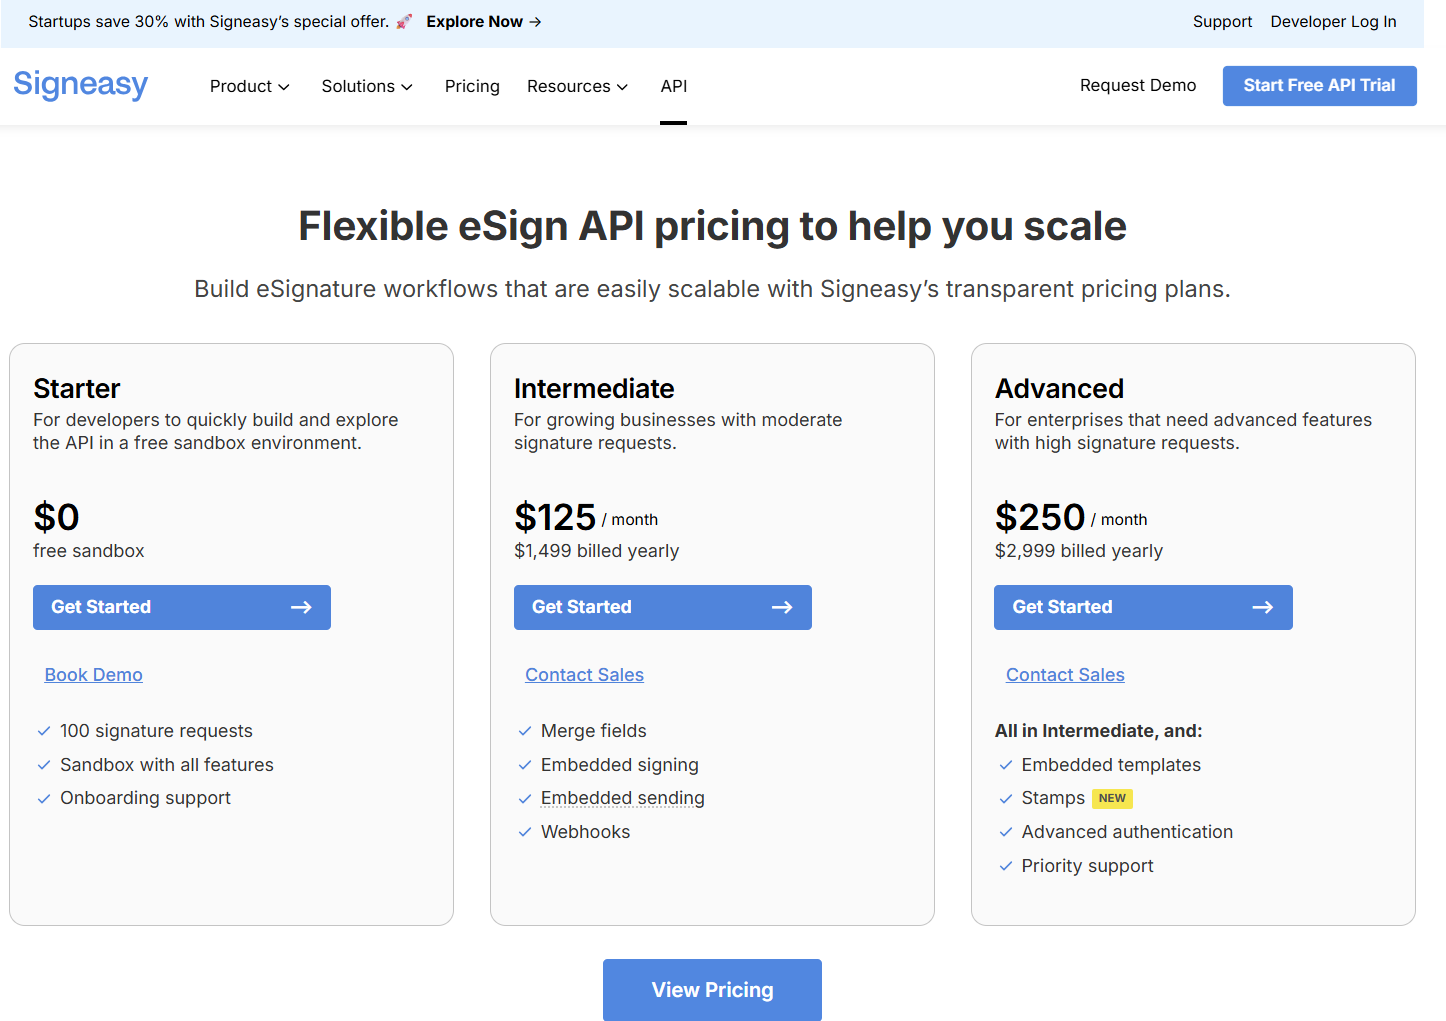Viewport: 1446px width, 1021px height.
Task: Open the Support link
Action: (x=1222, y=21)
